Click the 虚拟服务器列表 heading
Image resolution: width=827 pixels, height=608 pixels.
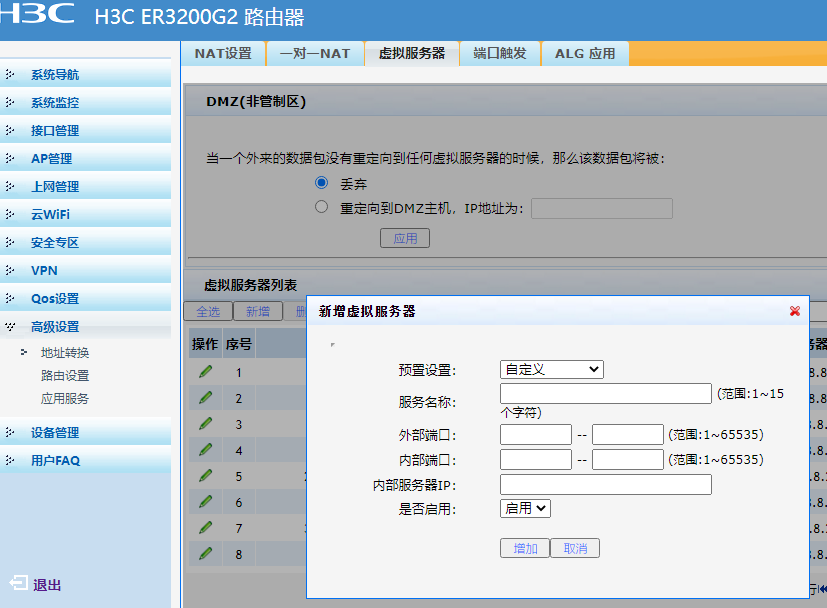pyautogui.click(x=251, y=285)
